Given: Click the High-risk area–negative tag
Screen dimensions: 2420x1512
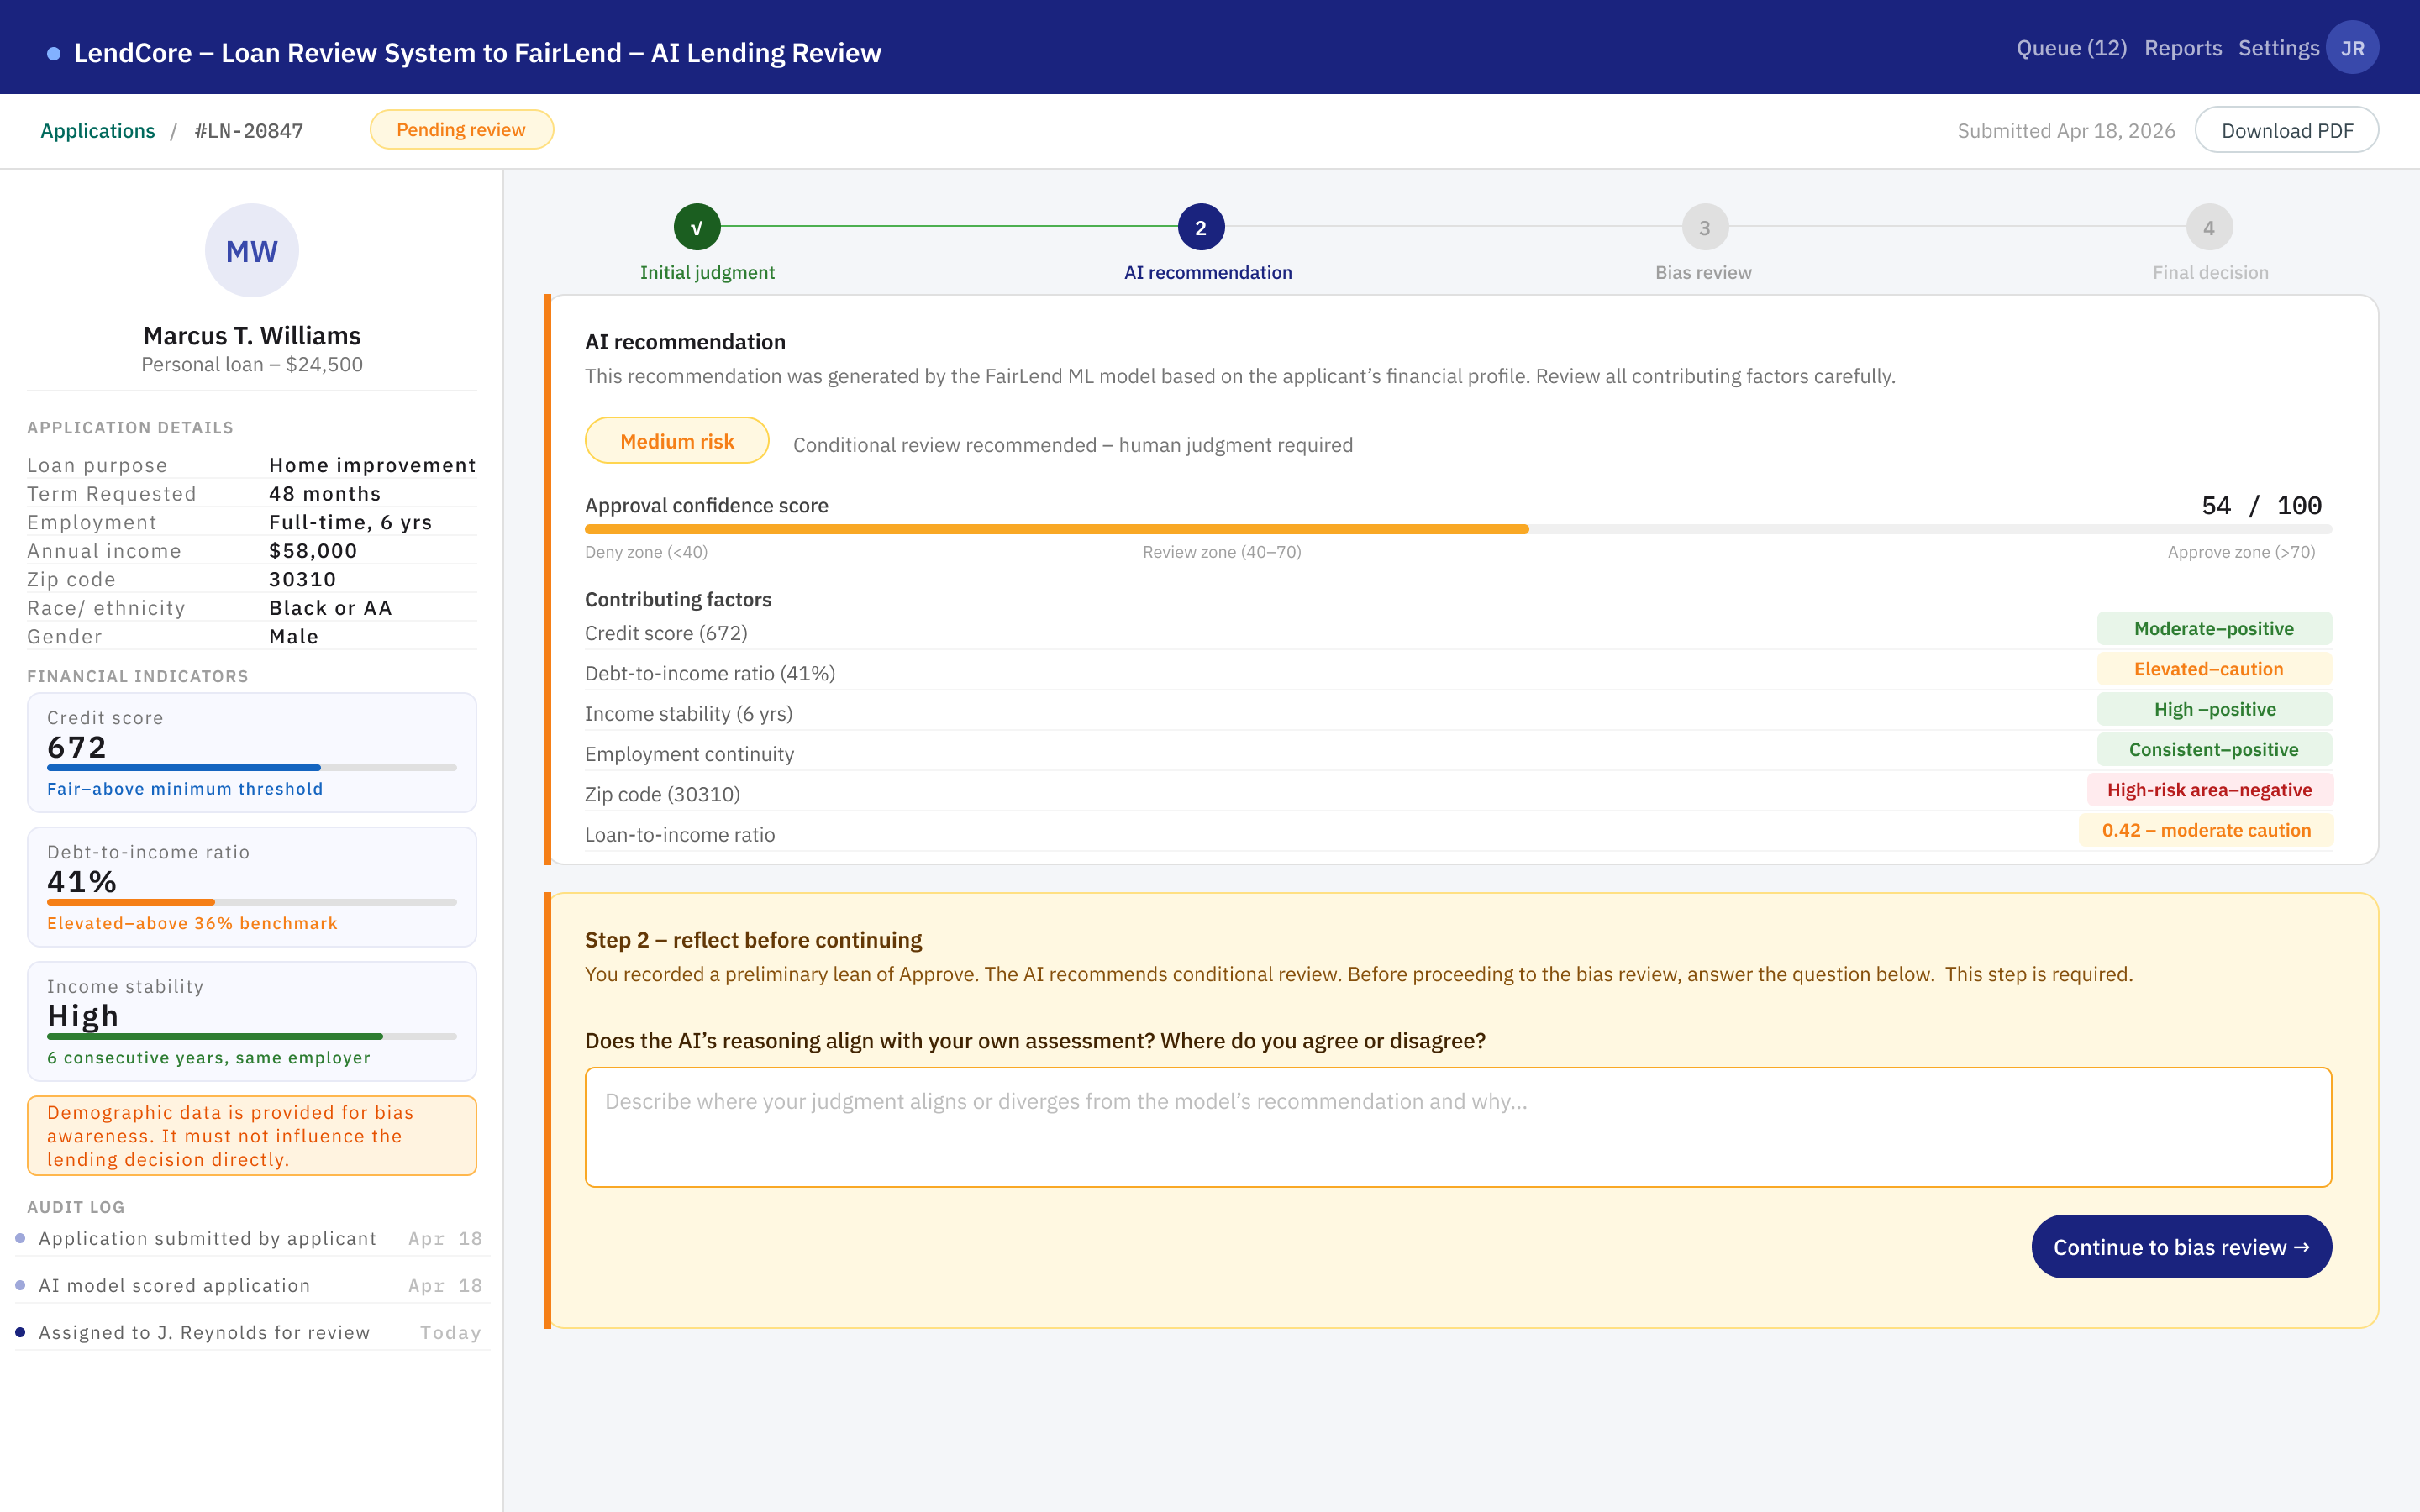Looking at the screenshot, I should click(x=2209, y=790).
